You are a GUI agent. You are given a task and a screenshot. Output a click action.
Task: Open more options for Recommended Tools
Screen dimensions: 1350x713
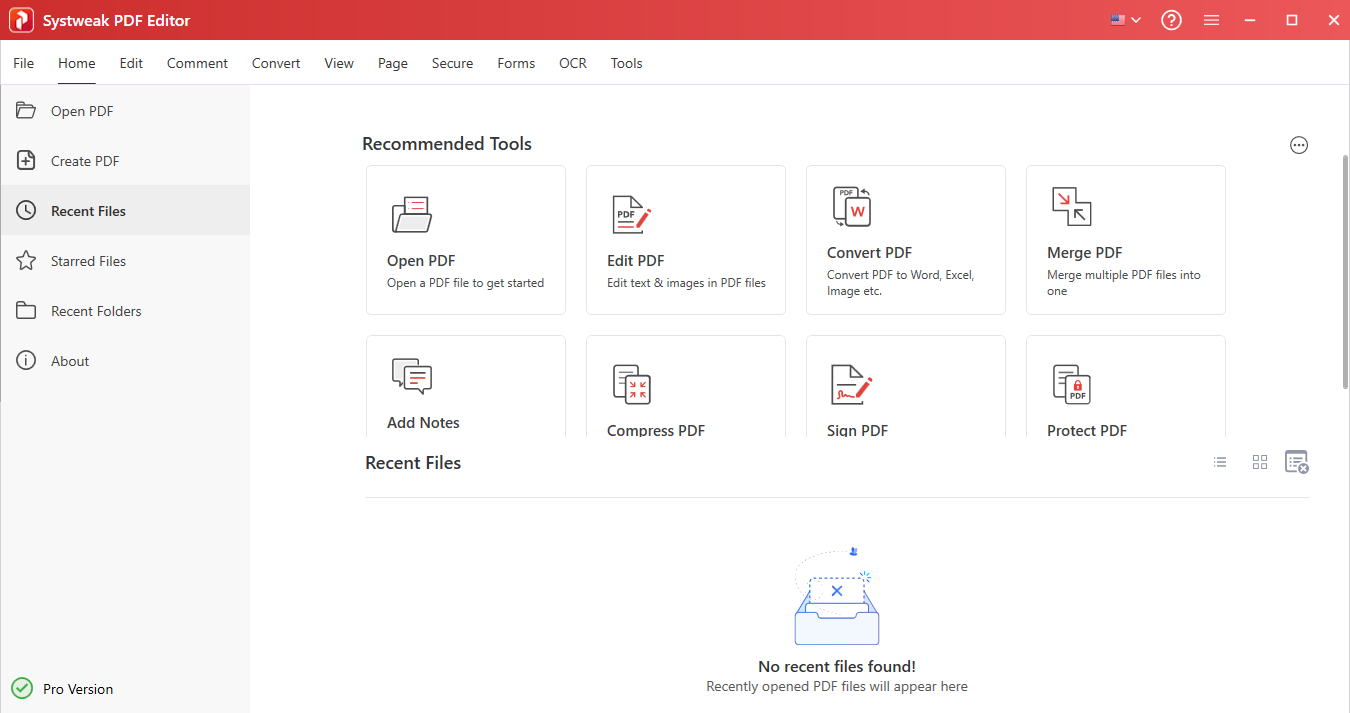1299,144
